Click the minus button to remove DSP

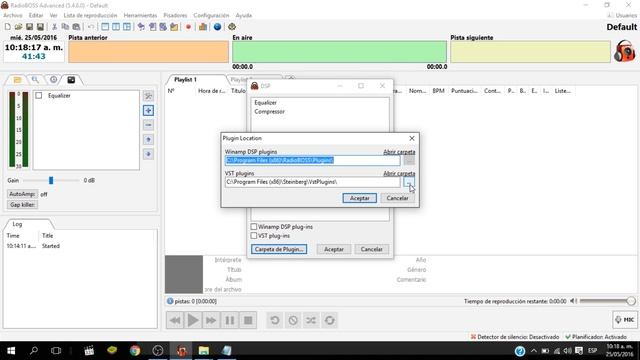pyautogui.click(x=148, y=125)
